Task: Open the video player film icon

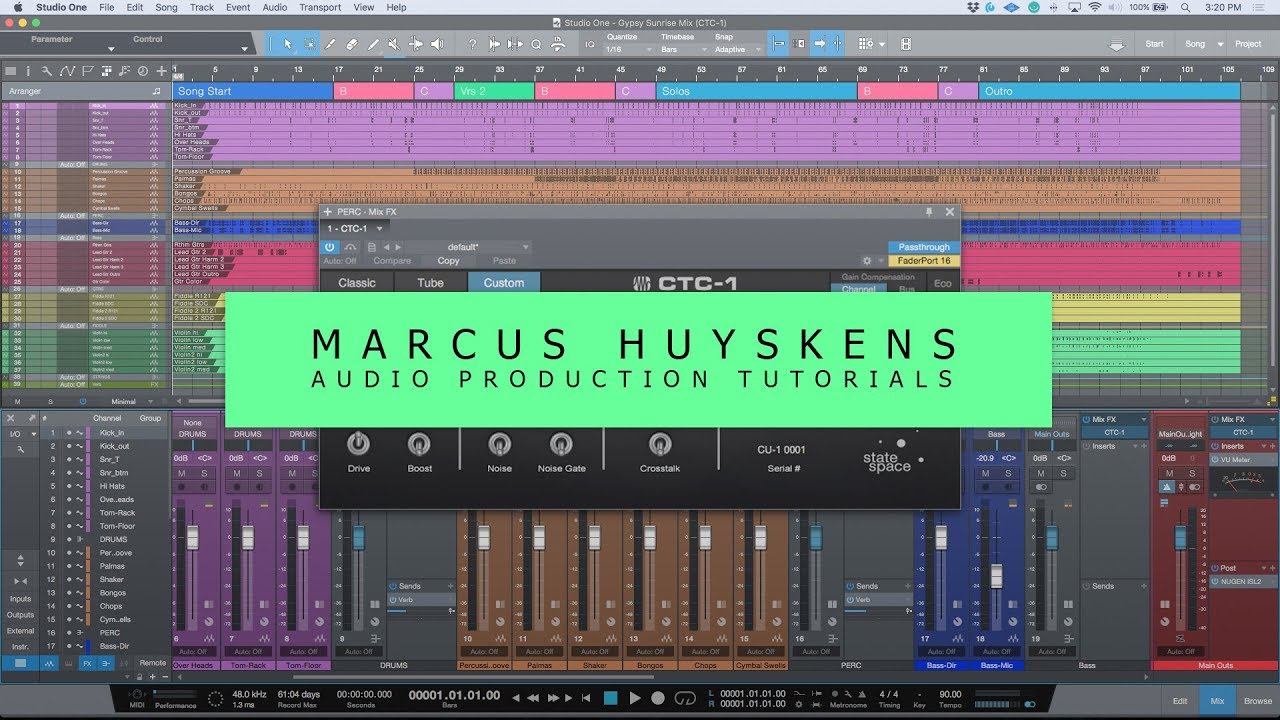Action: point(905,44)
